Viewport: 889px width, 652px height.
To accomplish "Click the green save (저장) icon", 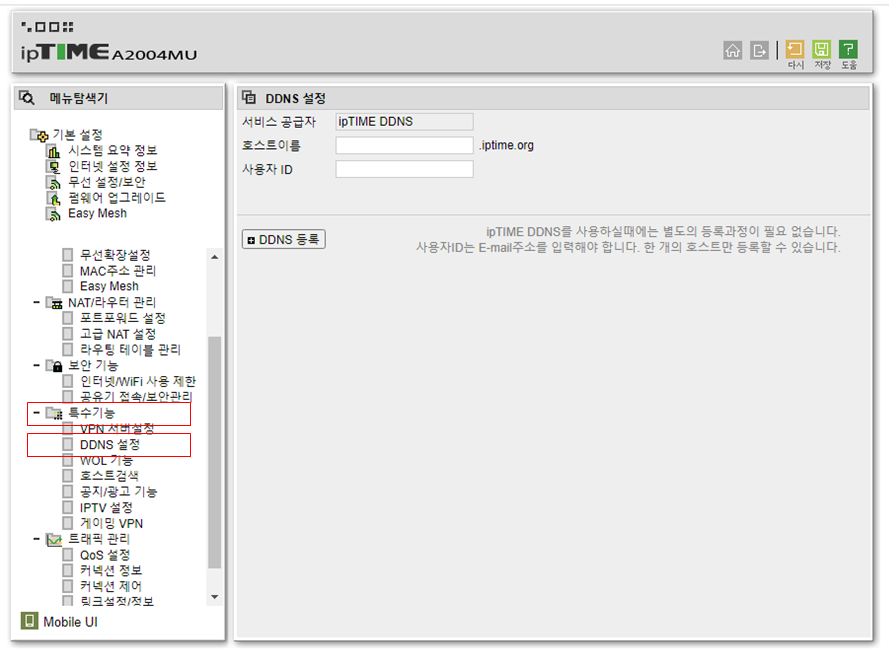I will pyautogui.click(x=822, y=49).
